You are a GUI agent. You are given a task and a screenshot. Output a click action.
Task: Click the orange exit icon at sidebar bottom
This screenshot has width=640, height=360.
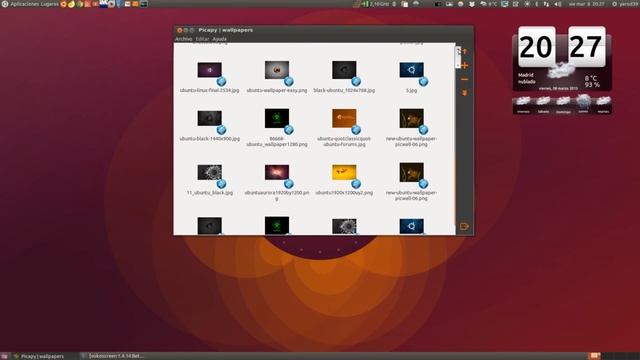pyautogui.click(x=464, y=226)
